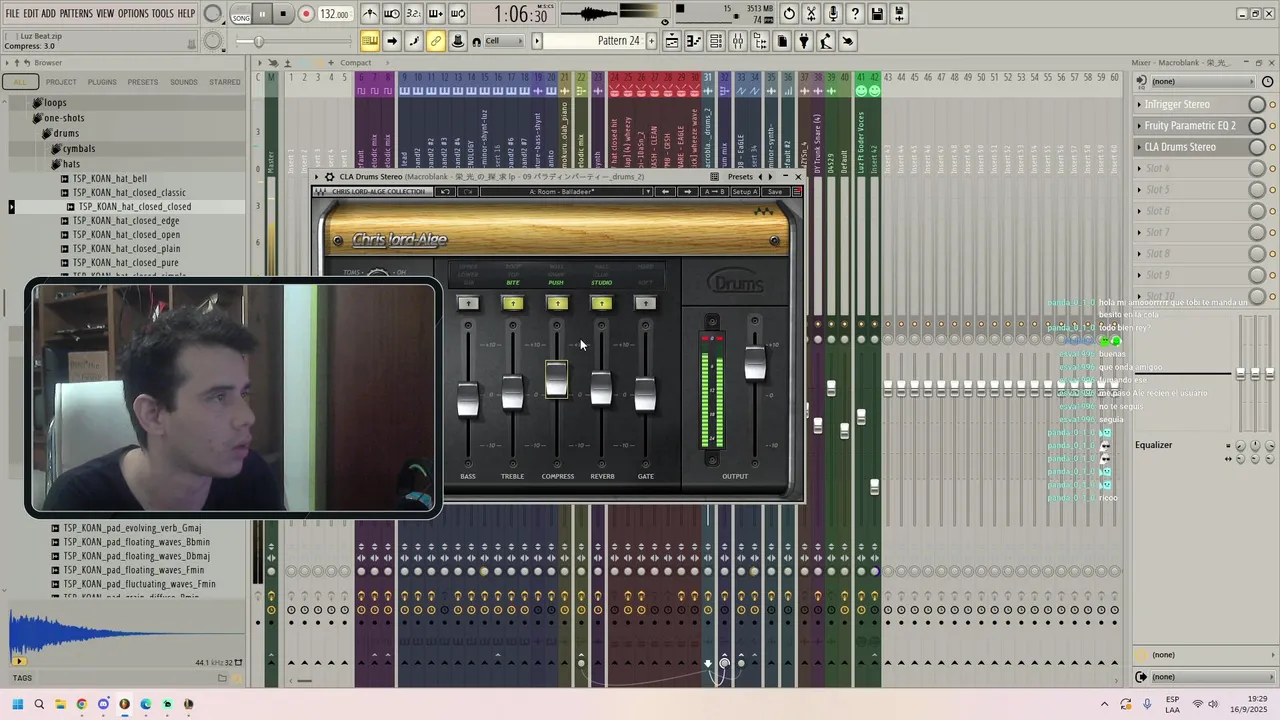Add a new pattern with plus button

(x=652, y=41)
